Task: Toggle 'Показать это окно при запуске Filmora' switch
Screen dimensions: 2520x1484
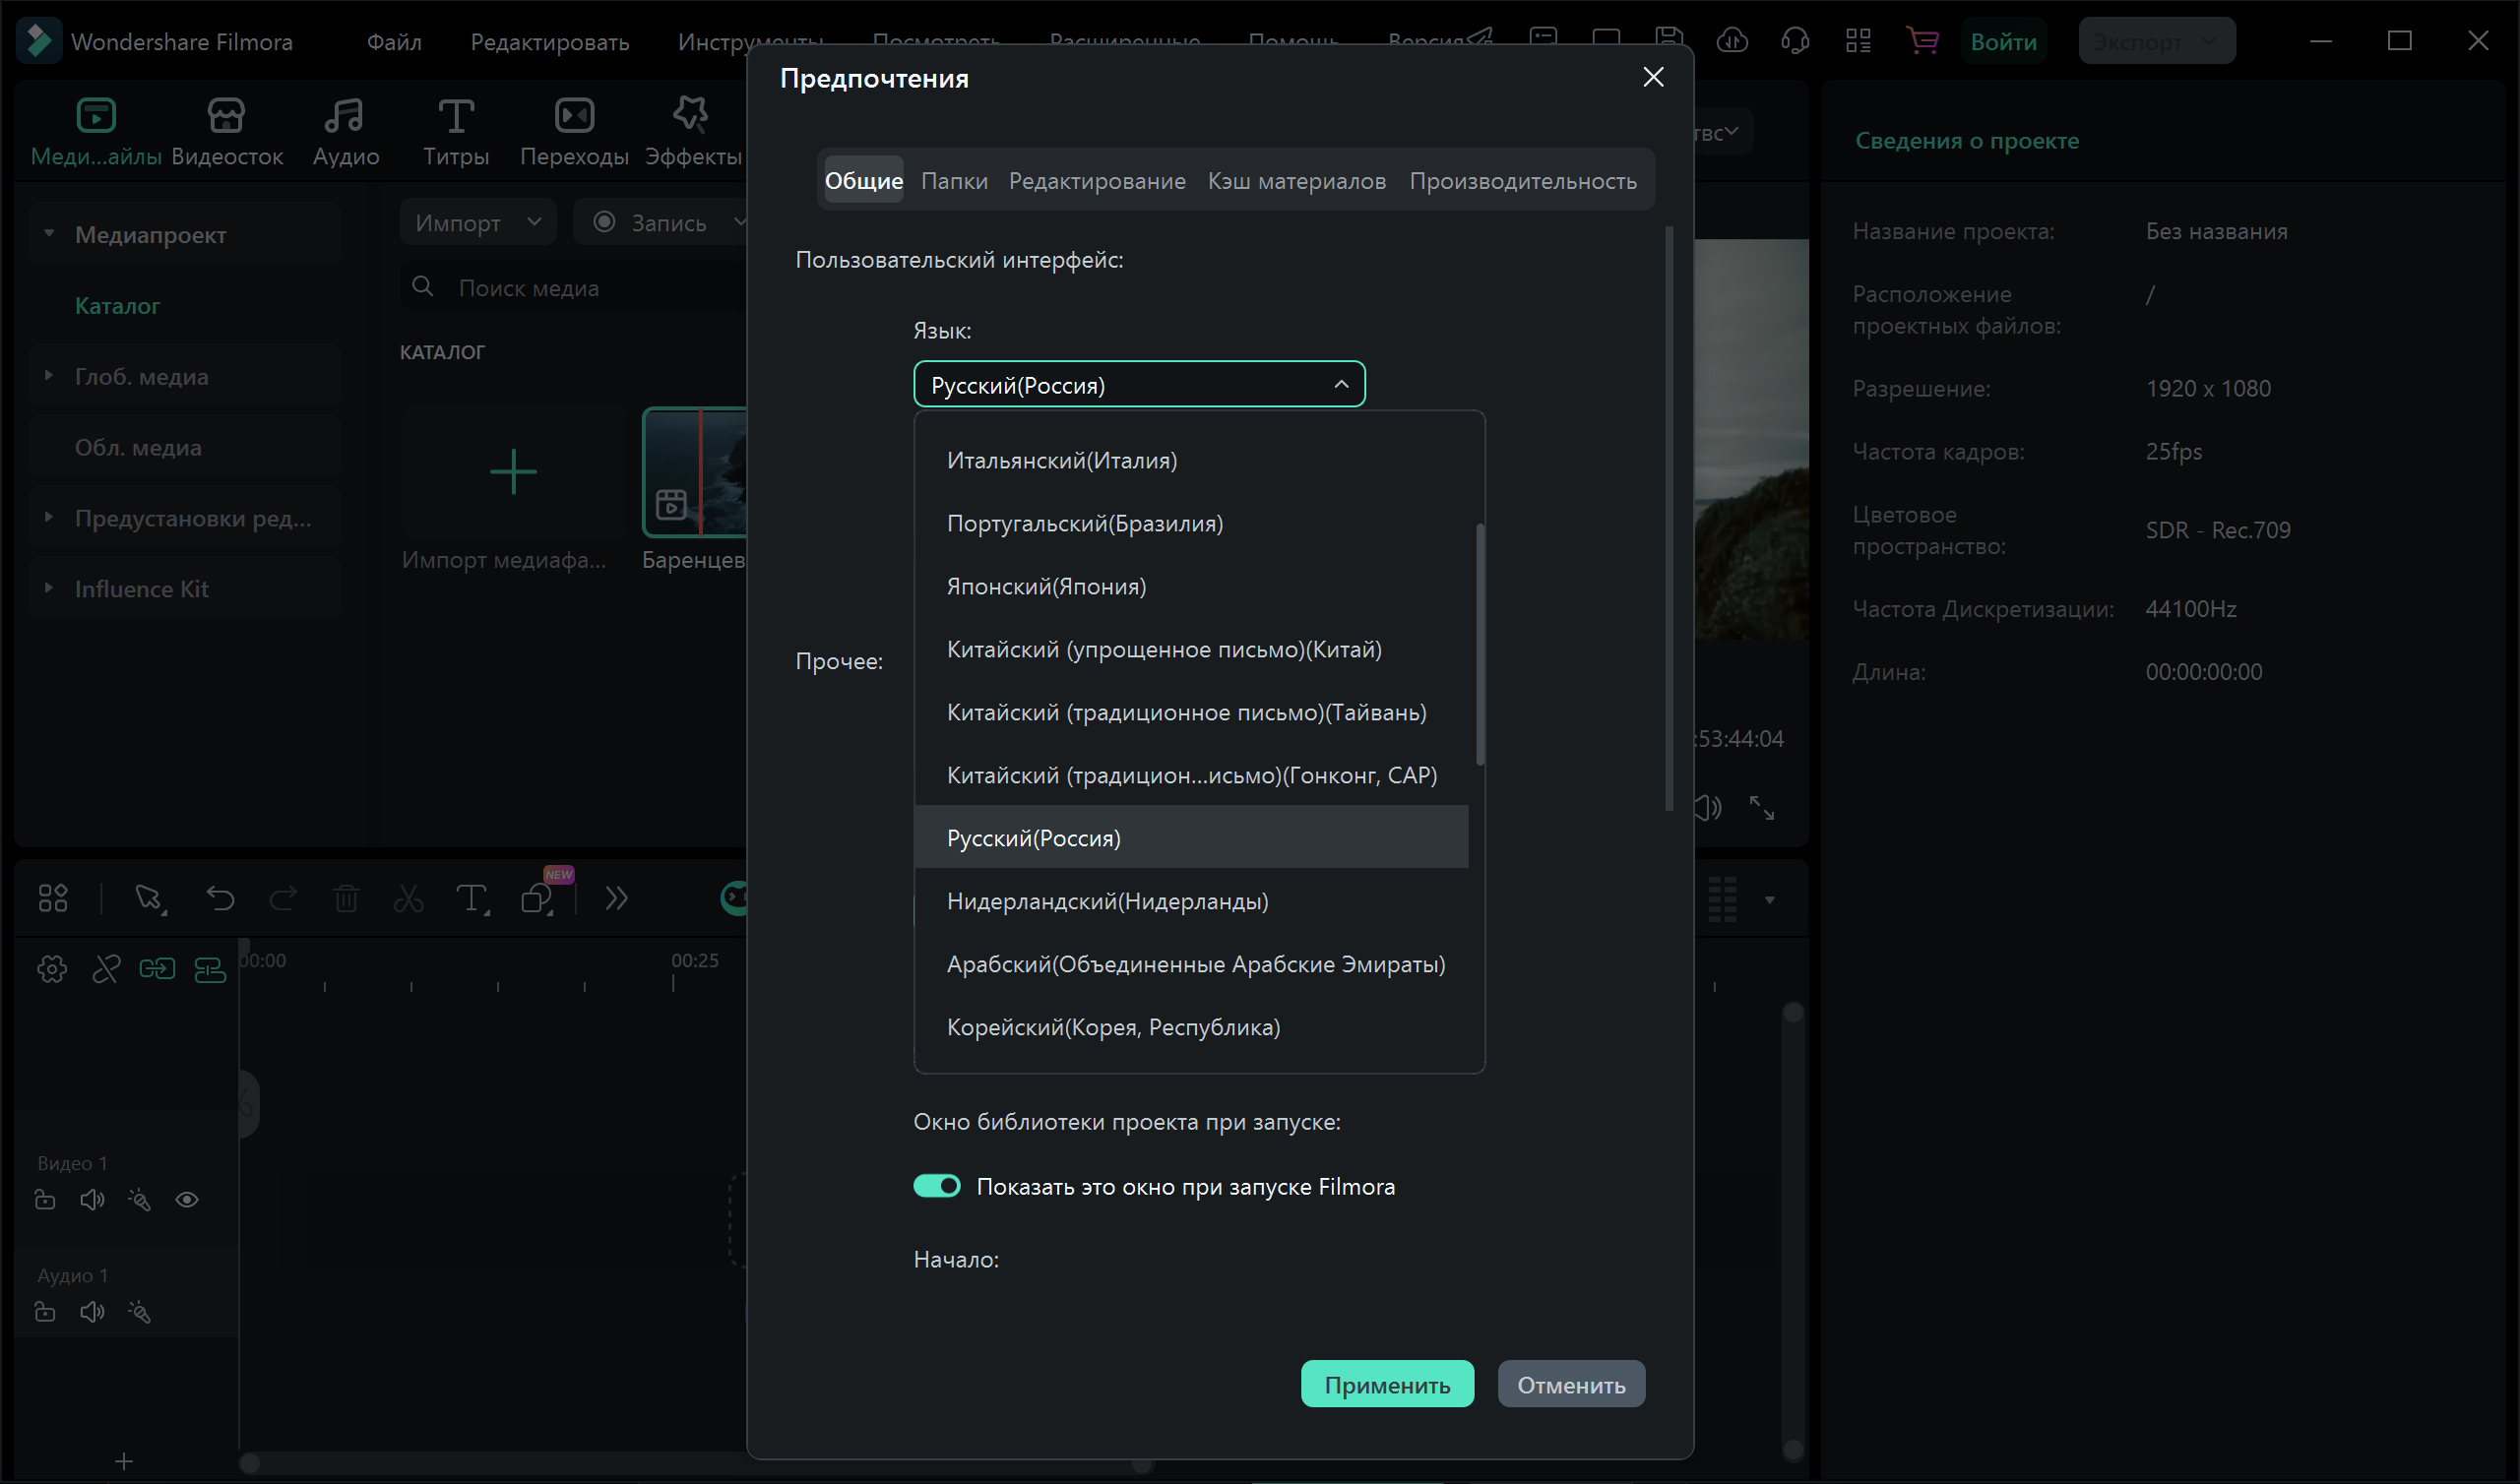Action: click(937, 1186)
